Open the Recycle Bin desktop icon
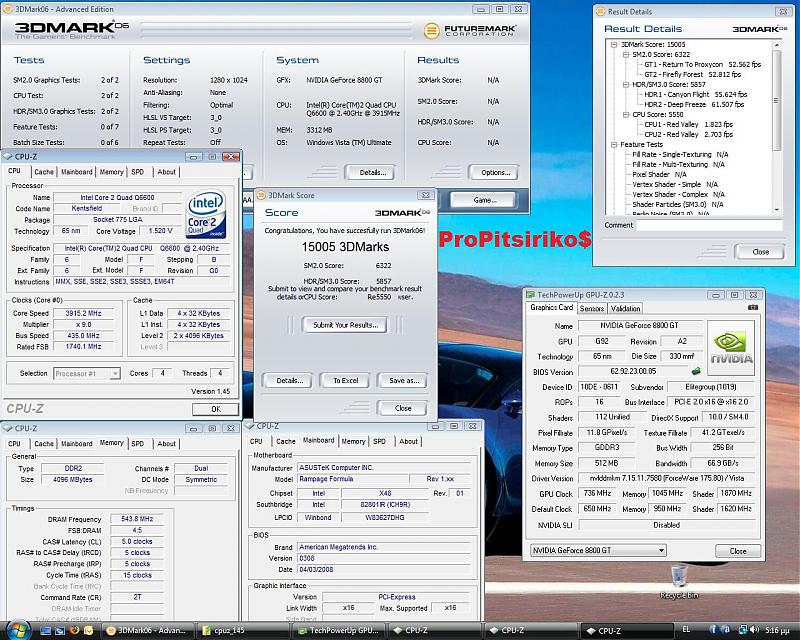800x640 pixels. [679, 581]
